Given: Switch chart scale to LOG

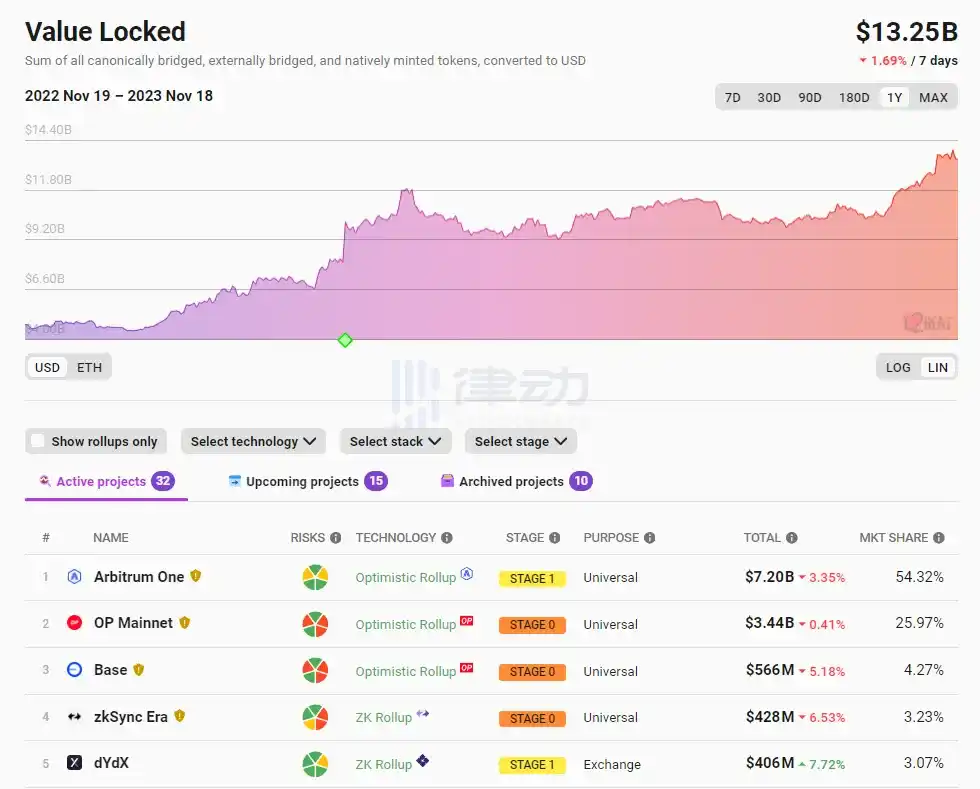Looking at the screenshot, I should 898,367.
